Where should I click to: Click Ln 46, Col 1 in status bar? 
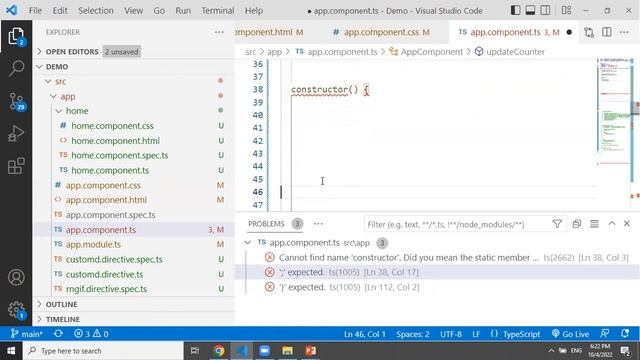click(364, 334)
